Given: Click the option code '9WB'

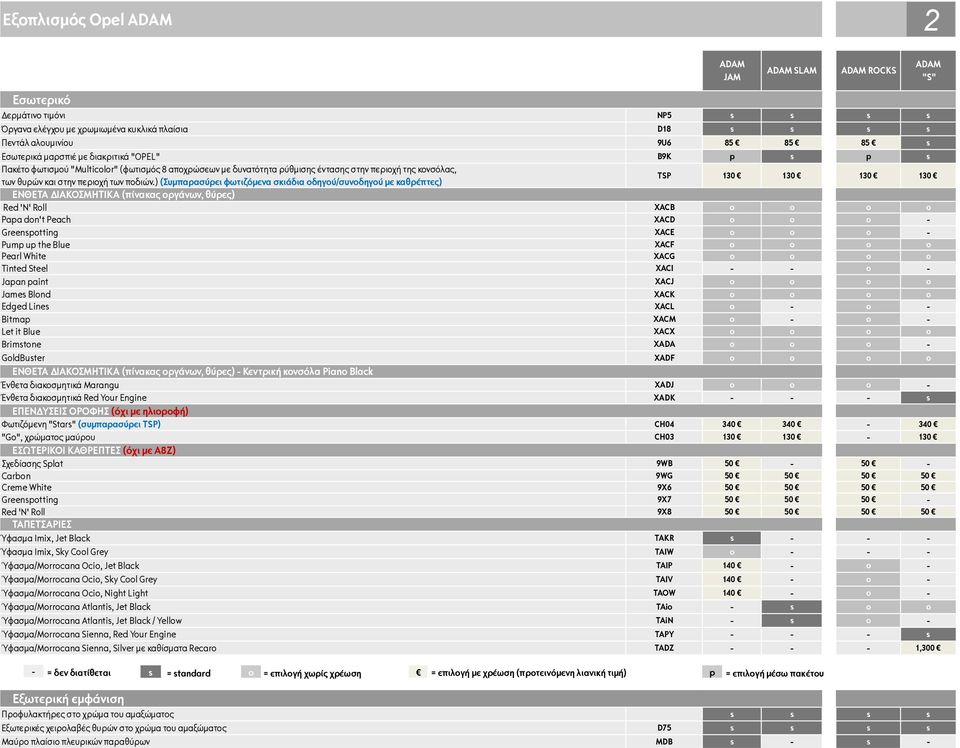Looking at the screenshot, I should point(664,464).
